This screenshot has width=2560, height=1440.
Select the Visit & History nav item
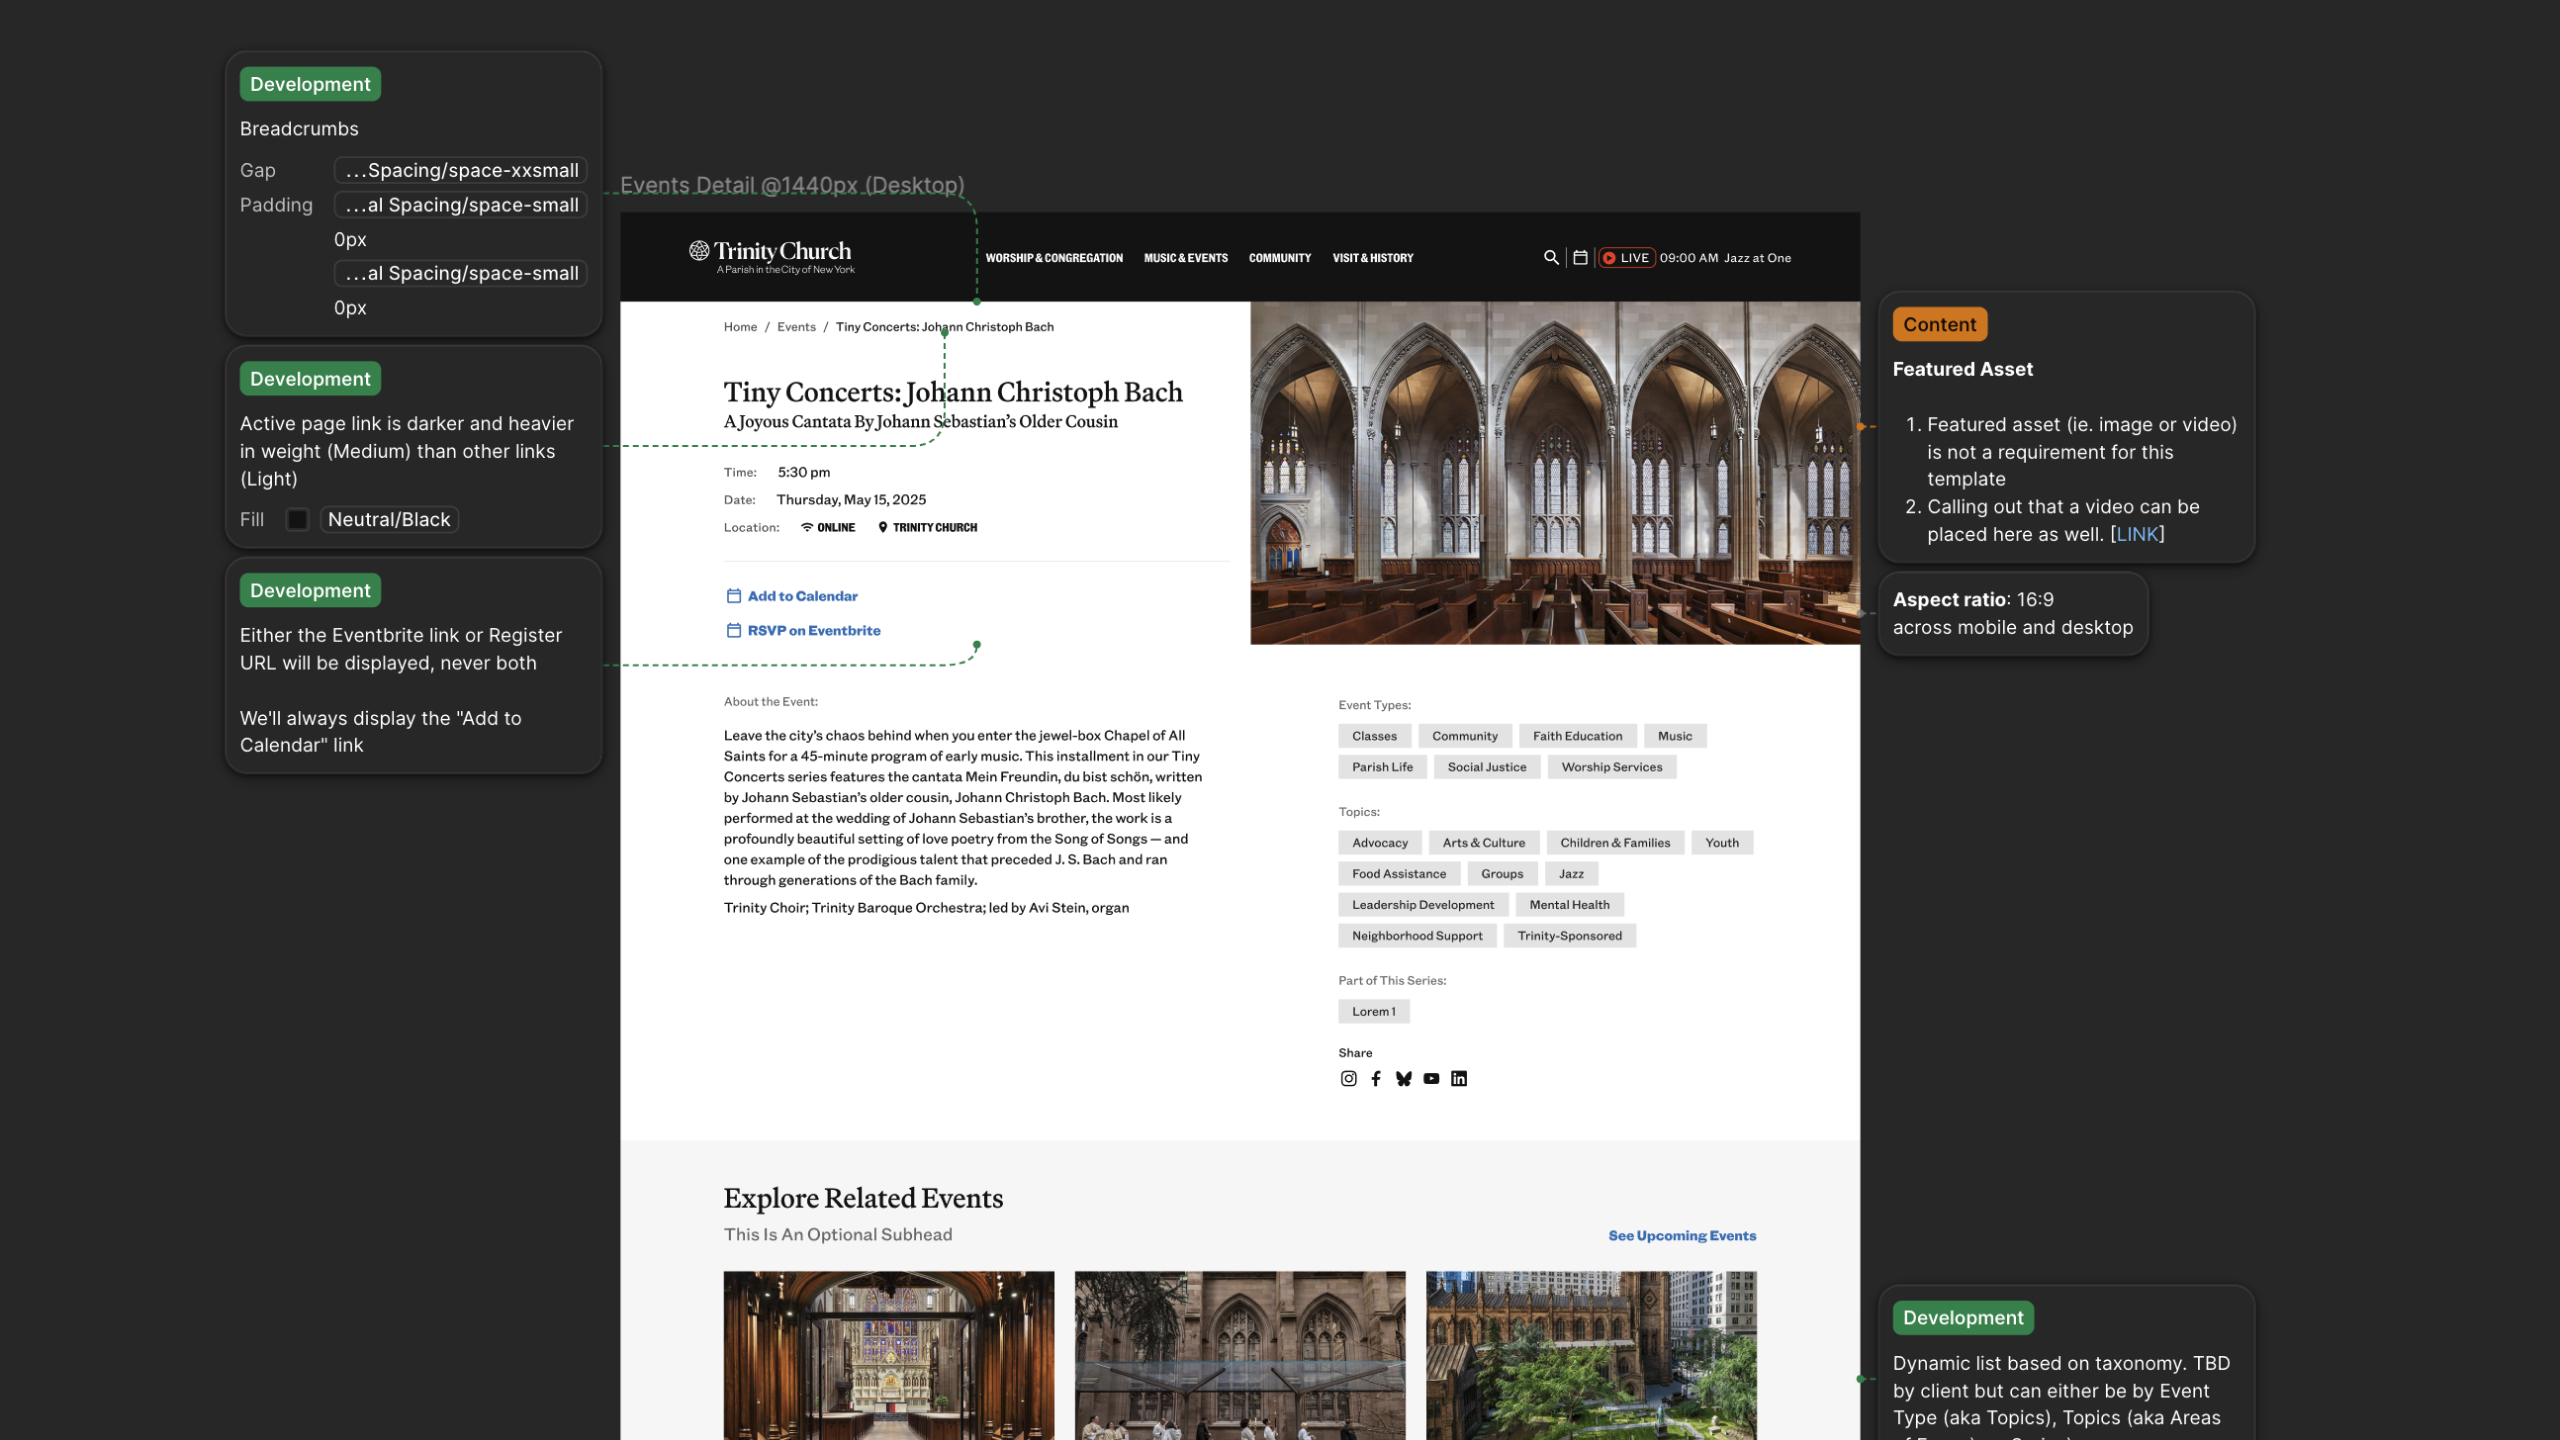(1372, 258)
